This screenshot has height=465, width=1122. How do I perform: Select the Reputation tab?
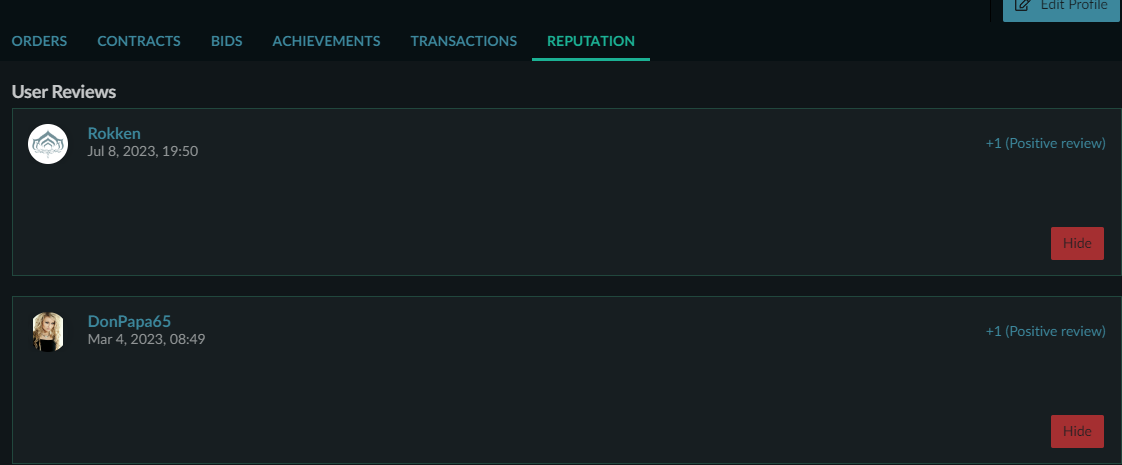pos(591,41)
